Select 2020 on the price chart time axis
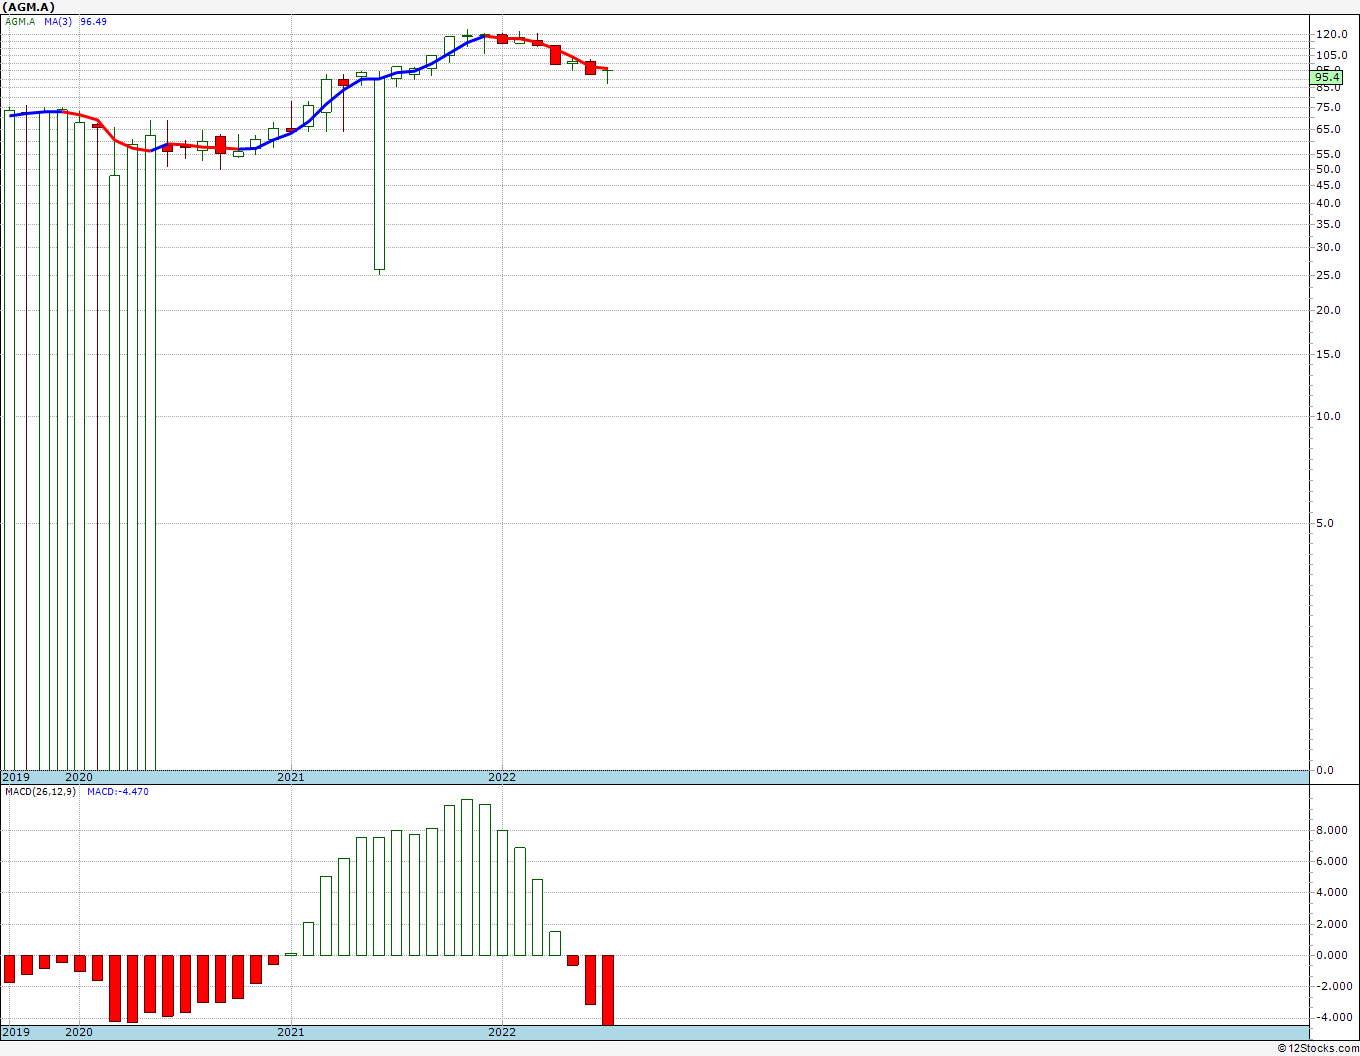Image resolution: width=1360 pixels, height=1056 pixels. click(79, 777)
